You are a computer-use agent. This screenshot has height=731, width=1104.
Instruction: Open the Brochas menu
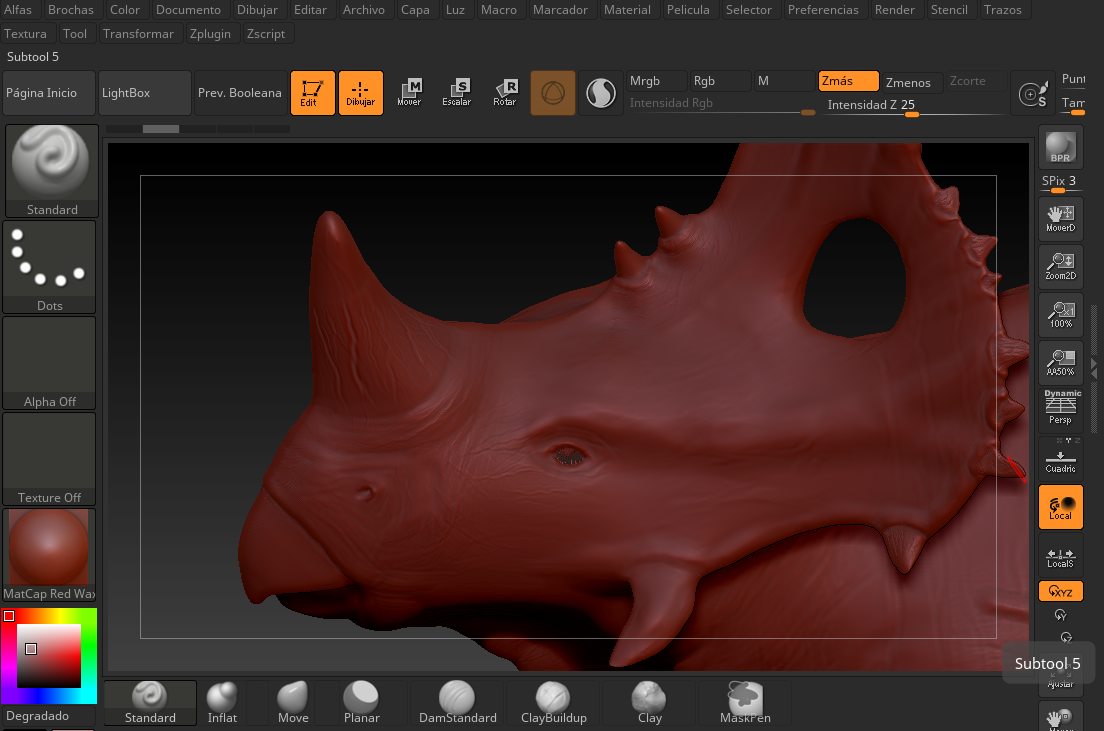[x=70, y=10]
